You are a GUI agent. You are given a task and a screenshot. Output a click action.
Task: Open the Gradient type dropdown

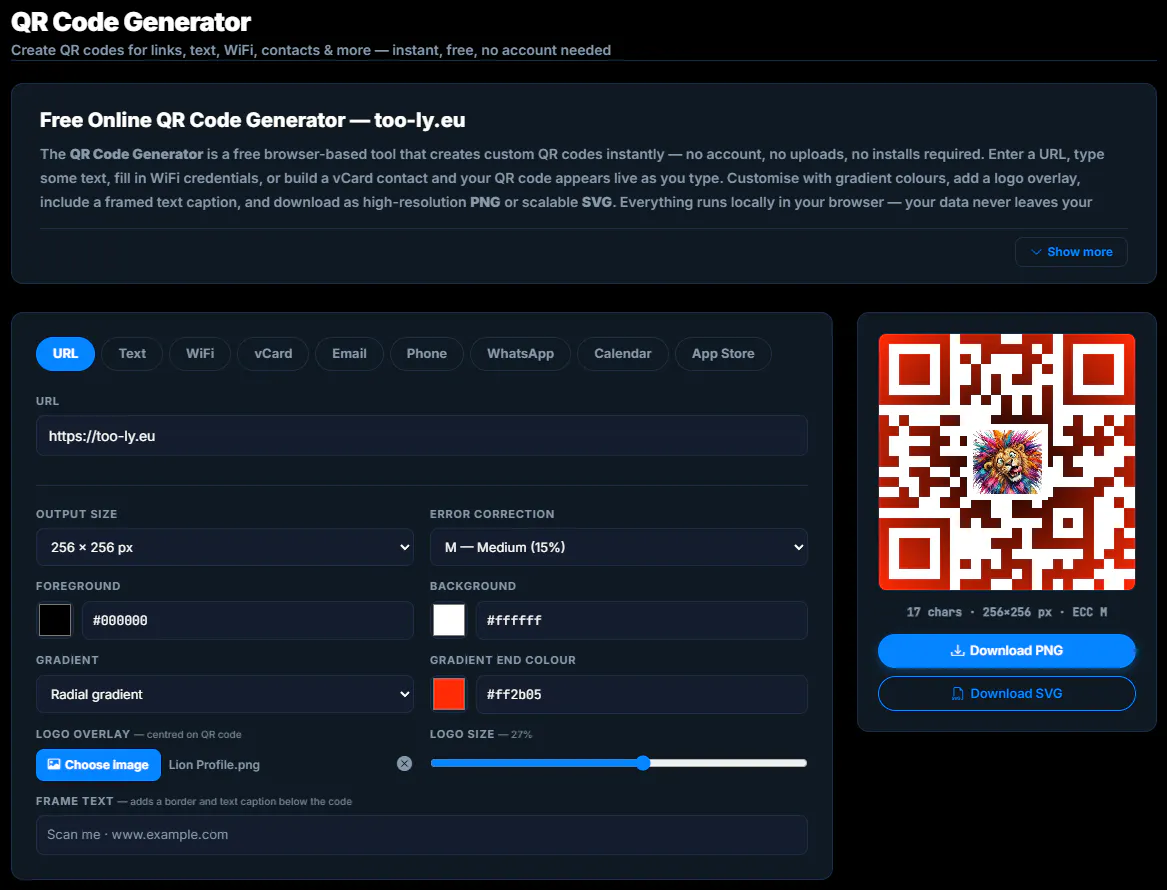(x=225, y=694)
